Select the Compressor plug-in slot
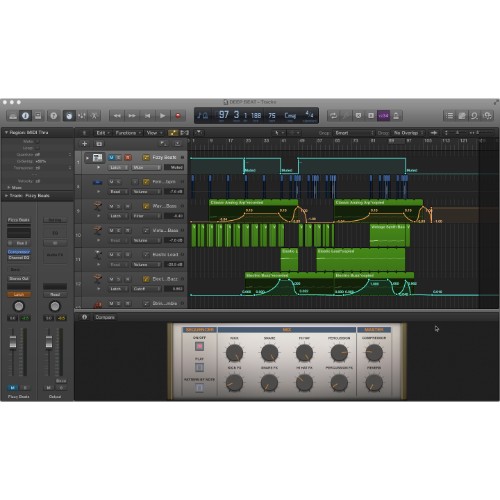This screenshot has width=500, height=500. coord(19,252)
